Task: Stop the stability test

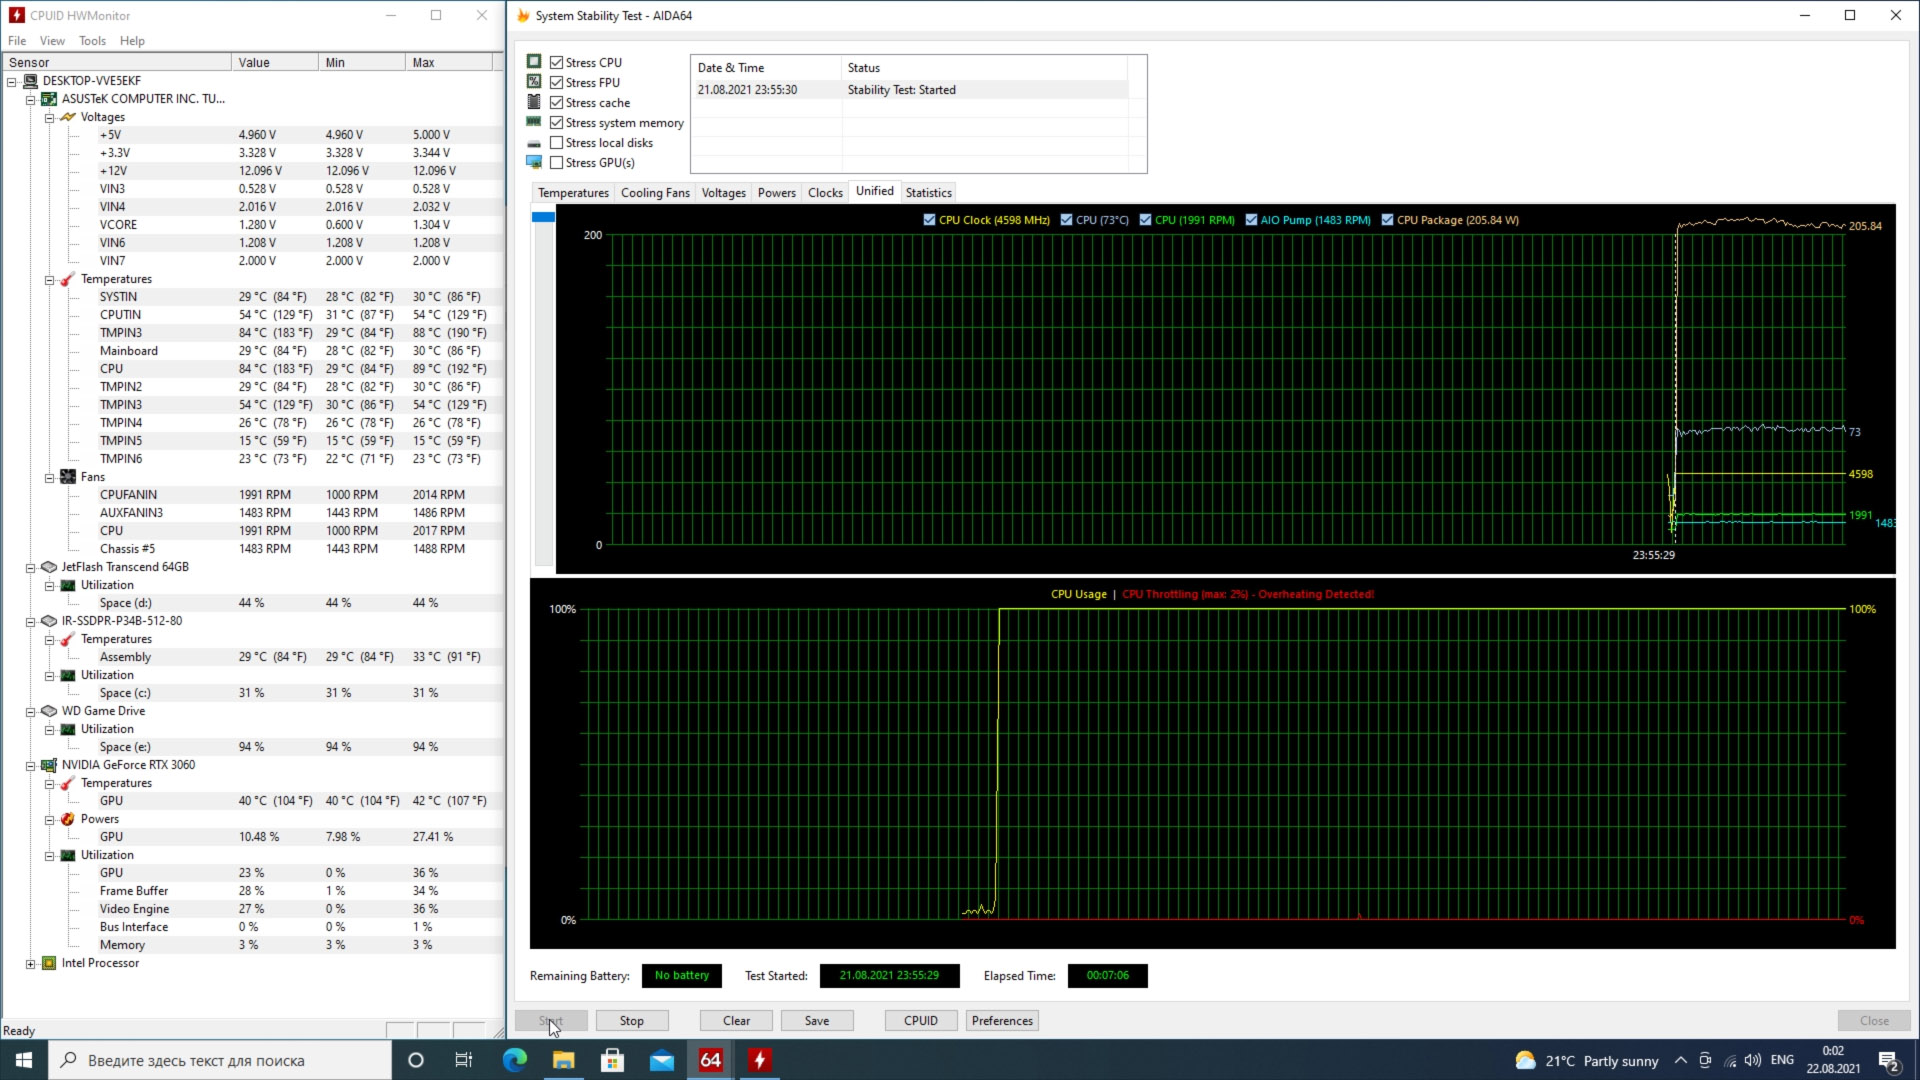Action: (x=632, y=1021)
